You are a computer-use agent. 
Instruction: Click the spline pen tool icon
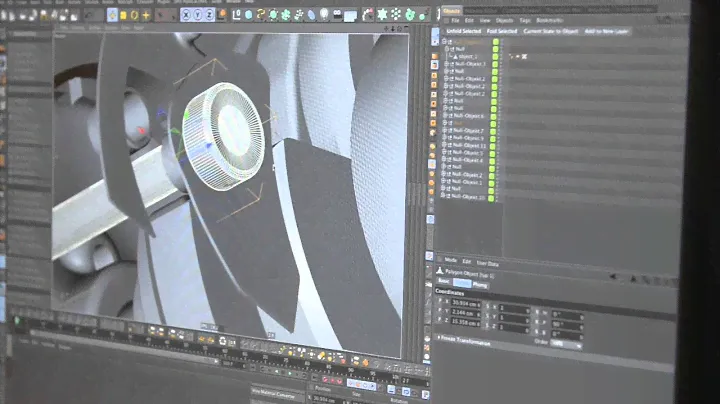tap(261, 15)
